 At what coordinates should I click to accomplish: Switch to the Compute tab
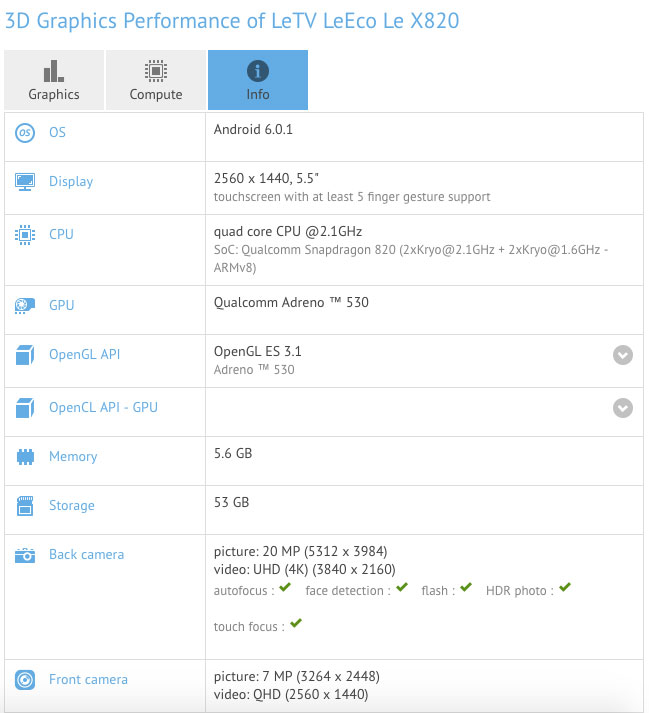156,80
